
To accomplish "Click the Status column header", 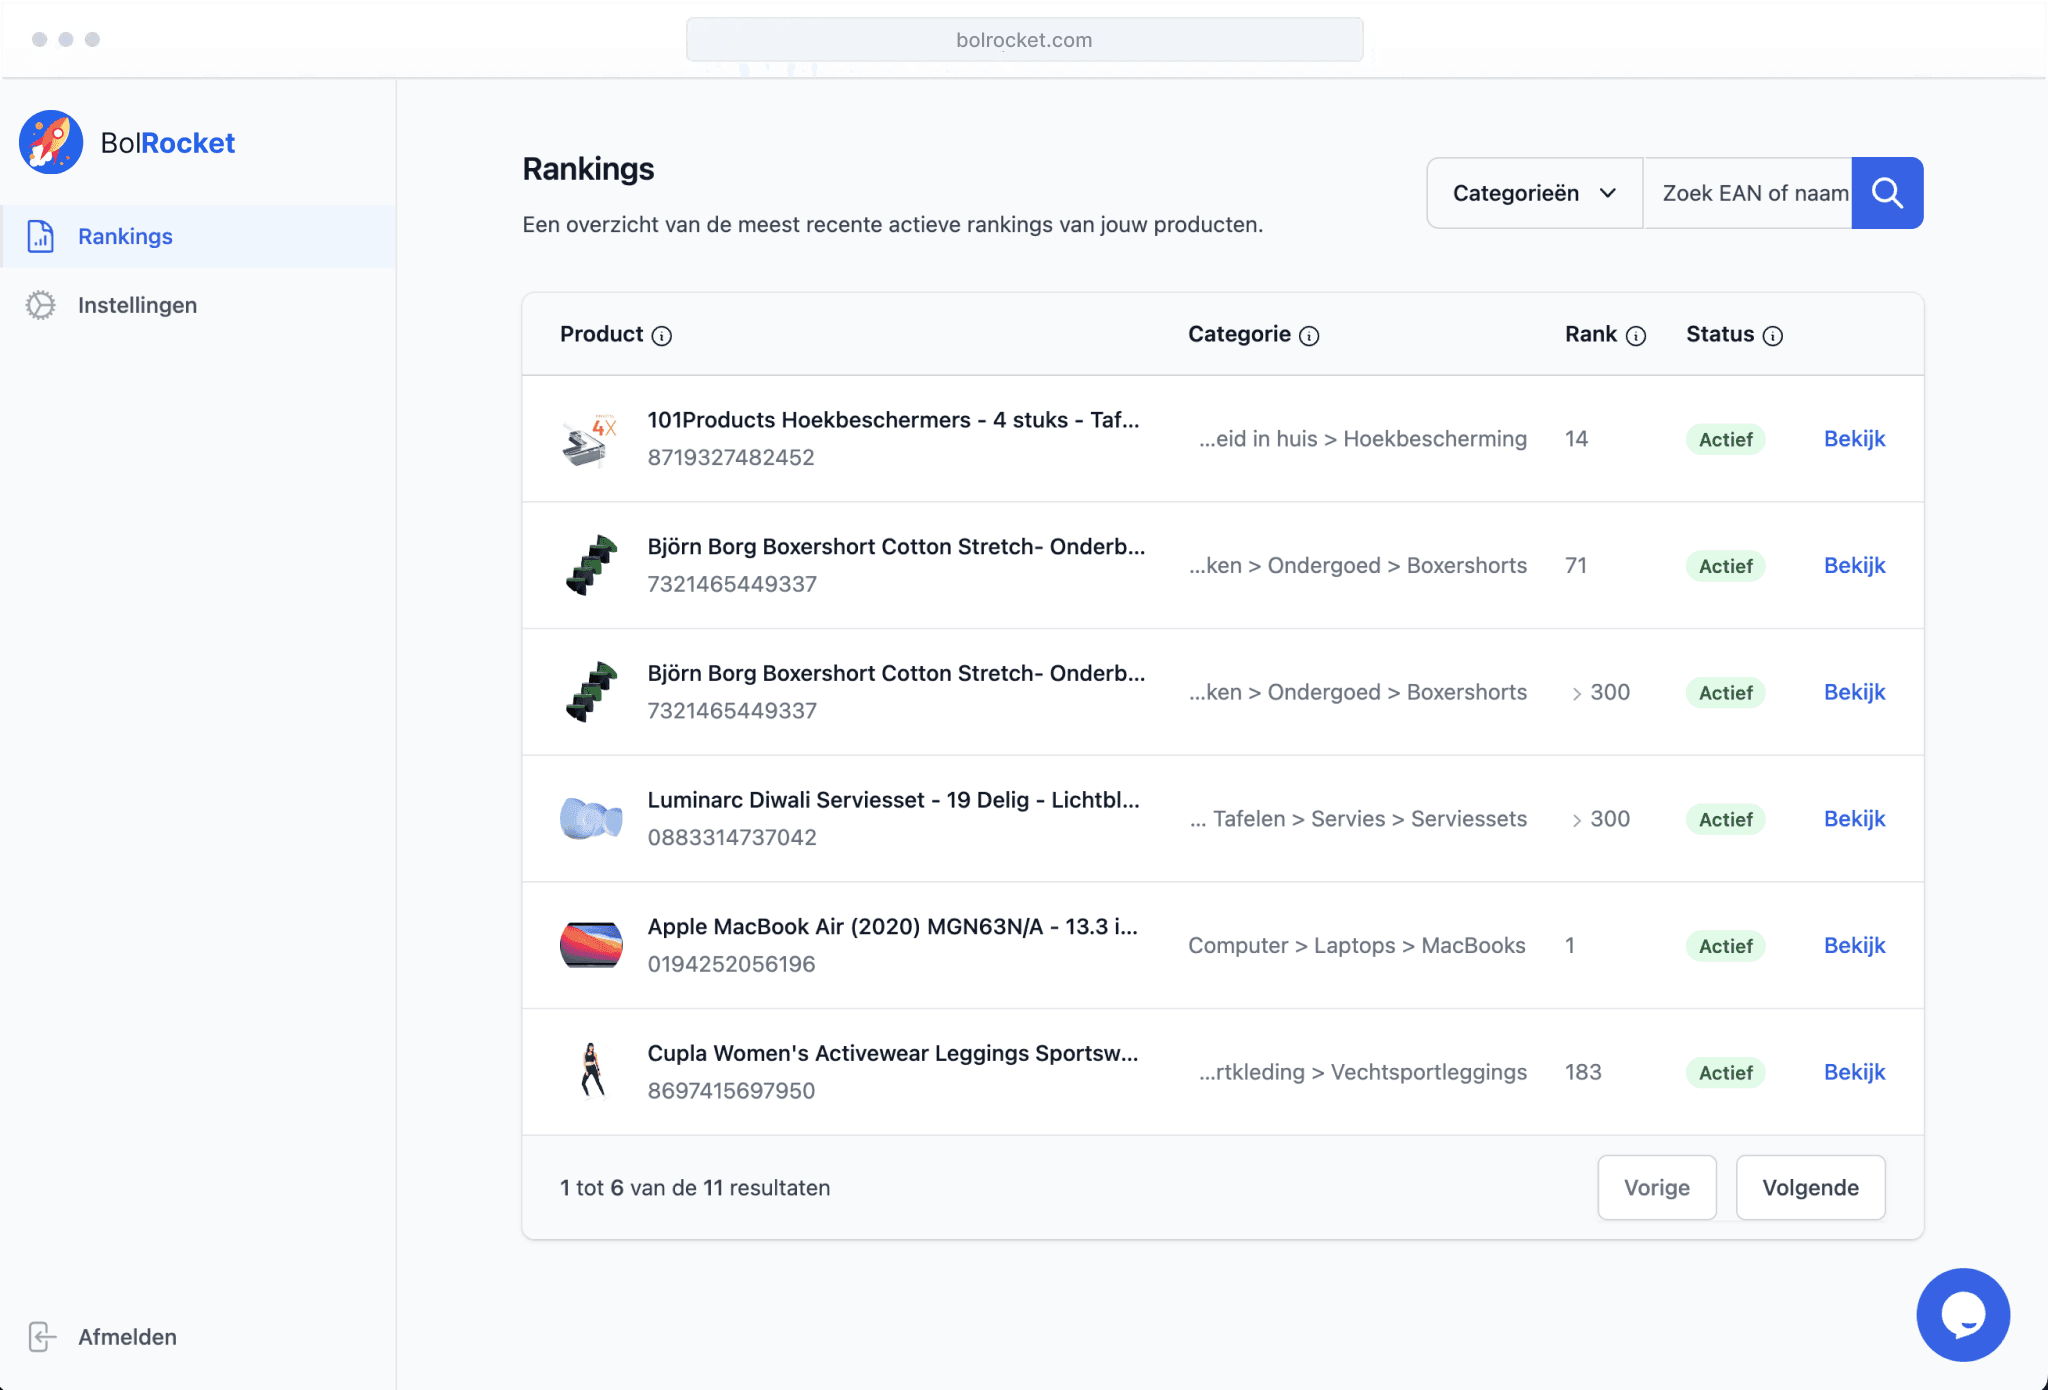I will click(x=1720, y=334).
